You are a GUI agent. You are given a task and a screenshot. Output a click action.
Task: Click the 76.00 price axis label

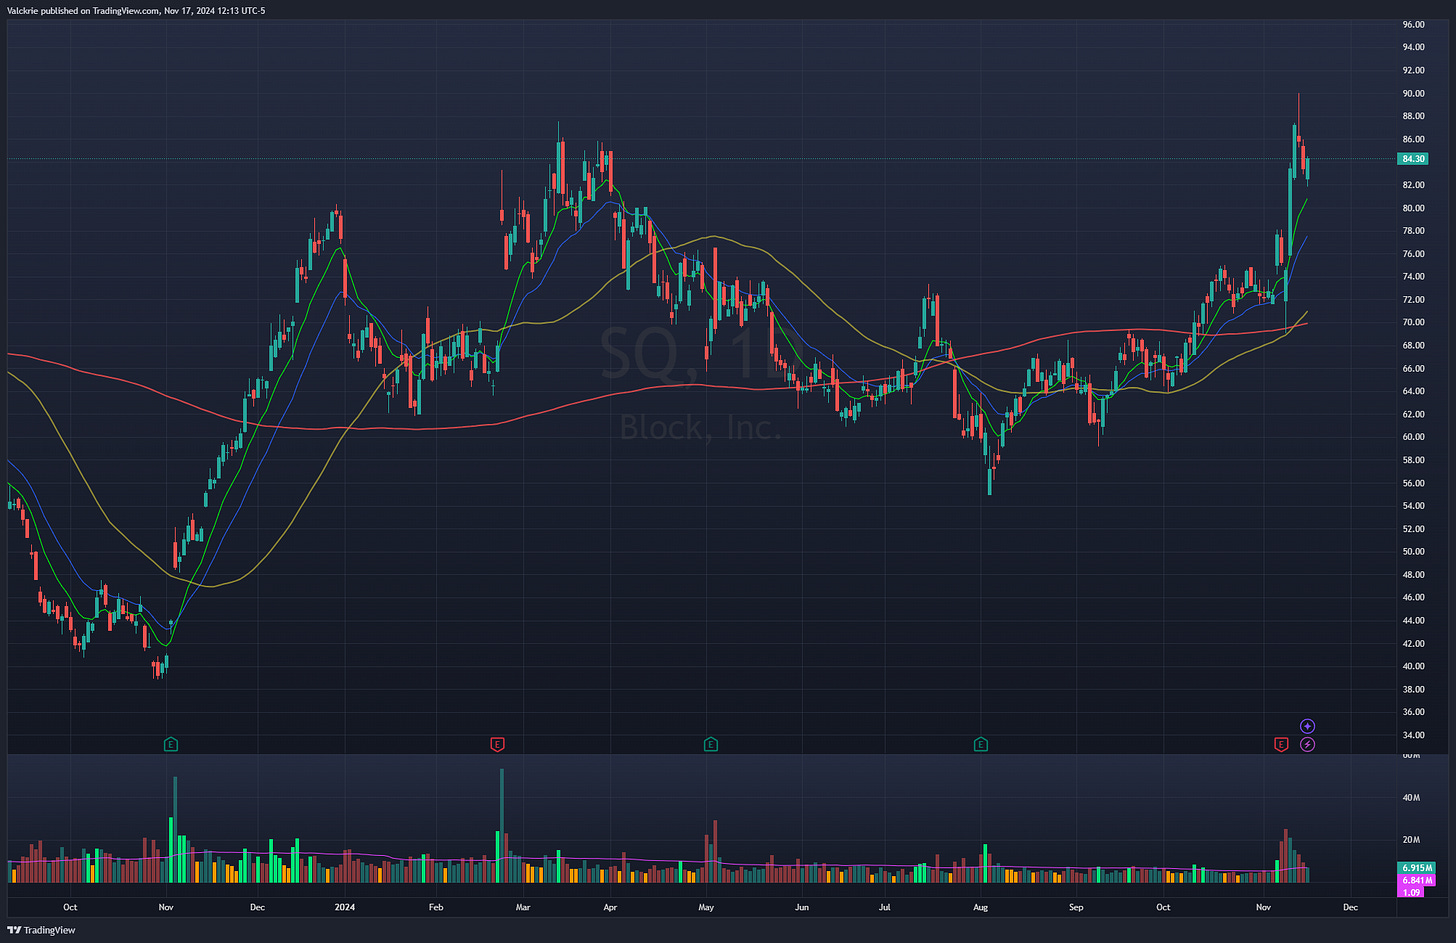tap(1413, 254)
